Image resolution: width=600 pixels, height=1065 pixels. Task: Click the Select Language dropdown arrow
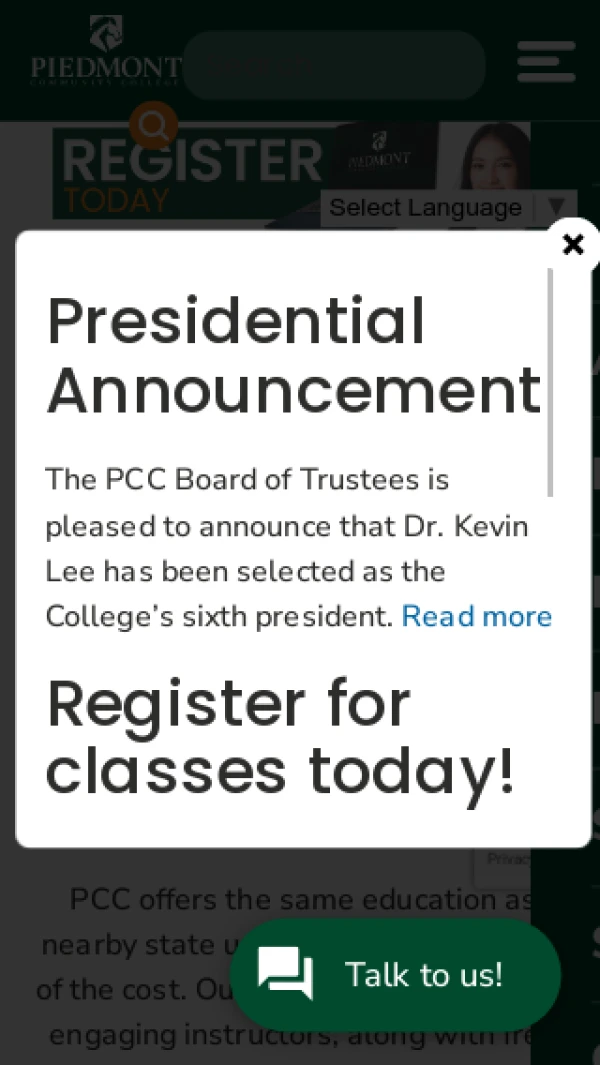pyautogui.click(x=557, y=206)
